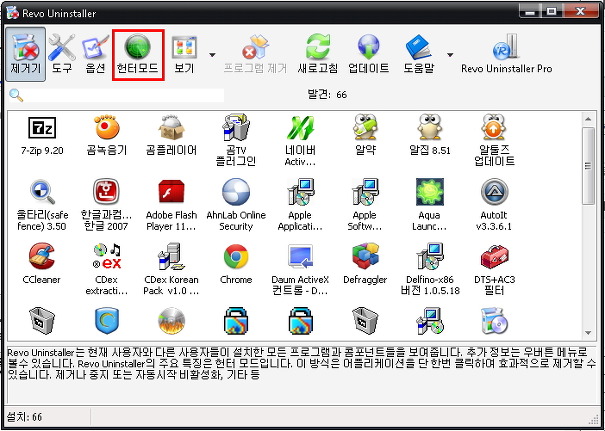
Task: Focus the program search input field
Action: pos(125,95)
